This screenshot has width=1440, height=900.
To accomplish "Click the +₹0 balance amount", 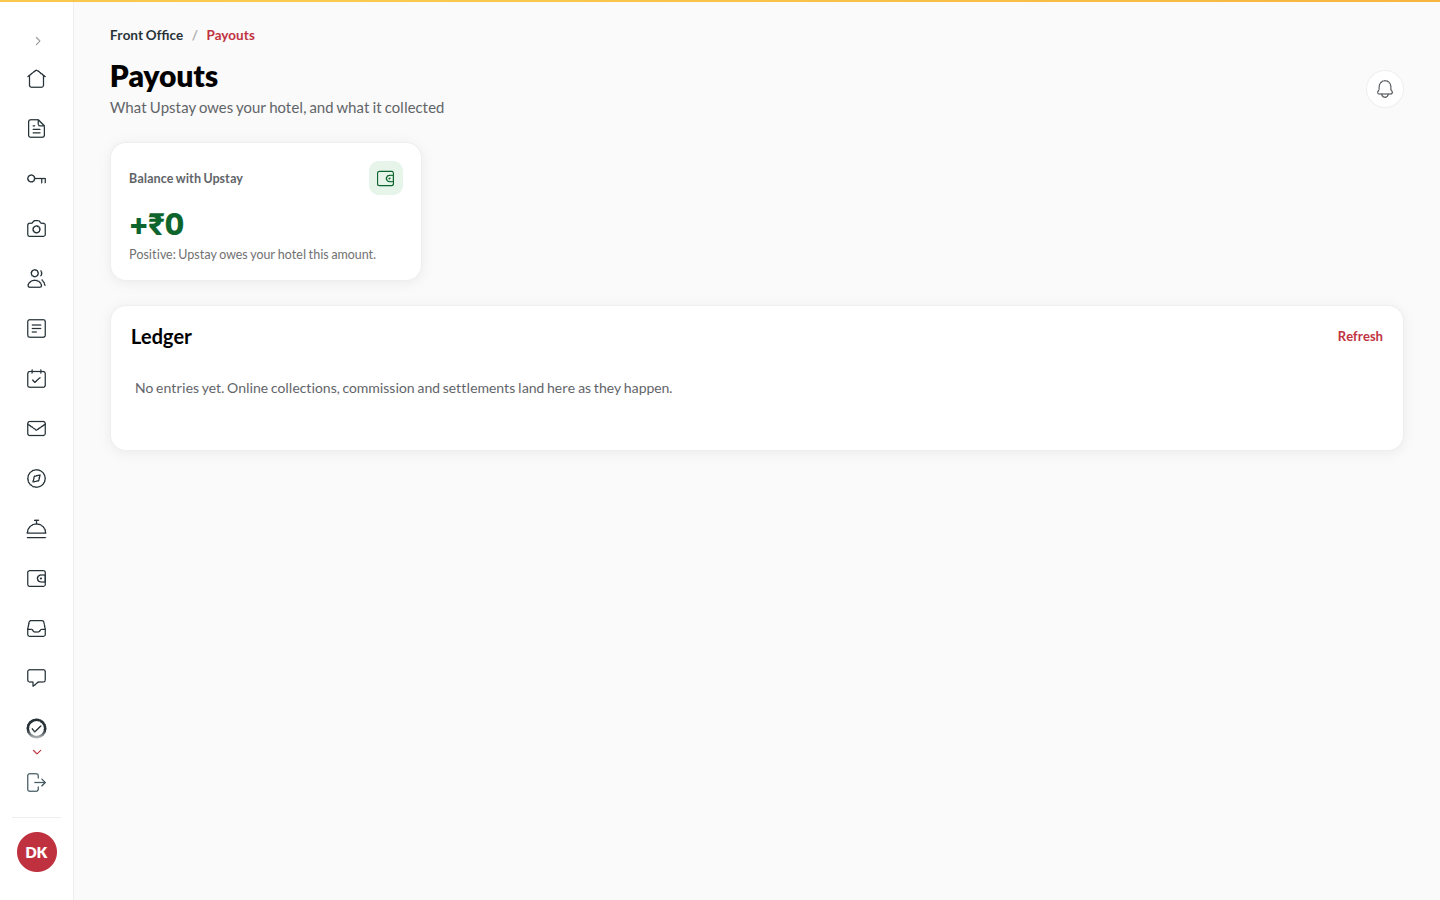I will coord(157,224).
